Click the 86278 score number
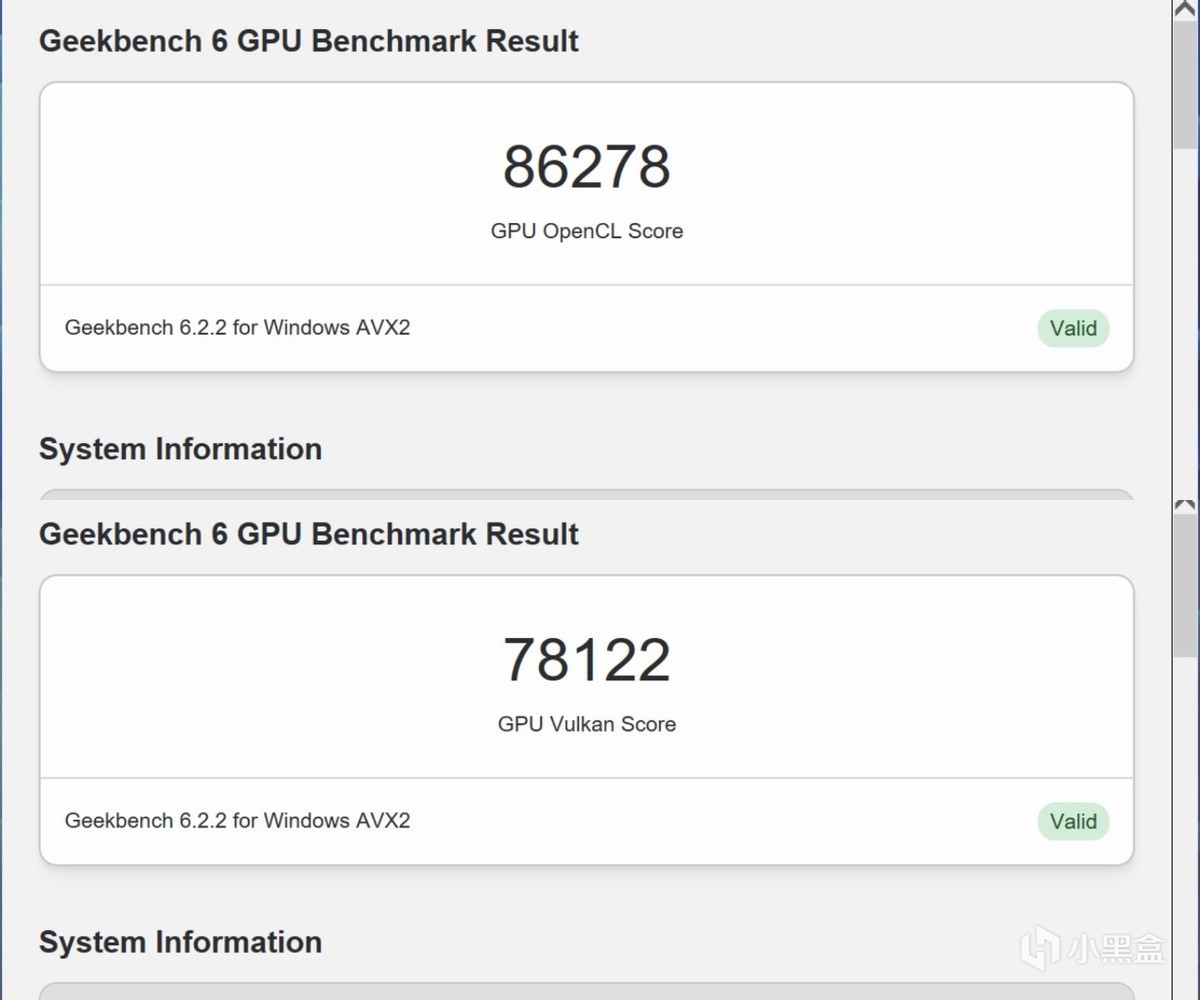 pos(586,167)
